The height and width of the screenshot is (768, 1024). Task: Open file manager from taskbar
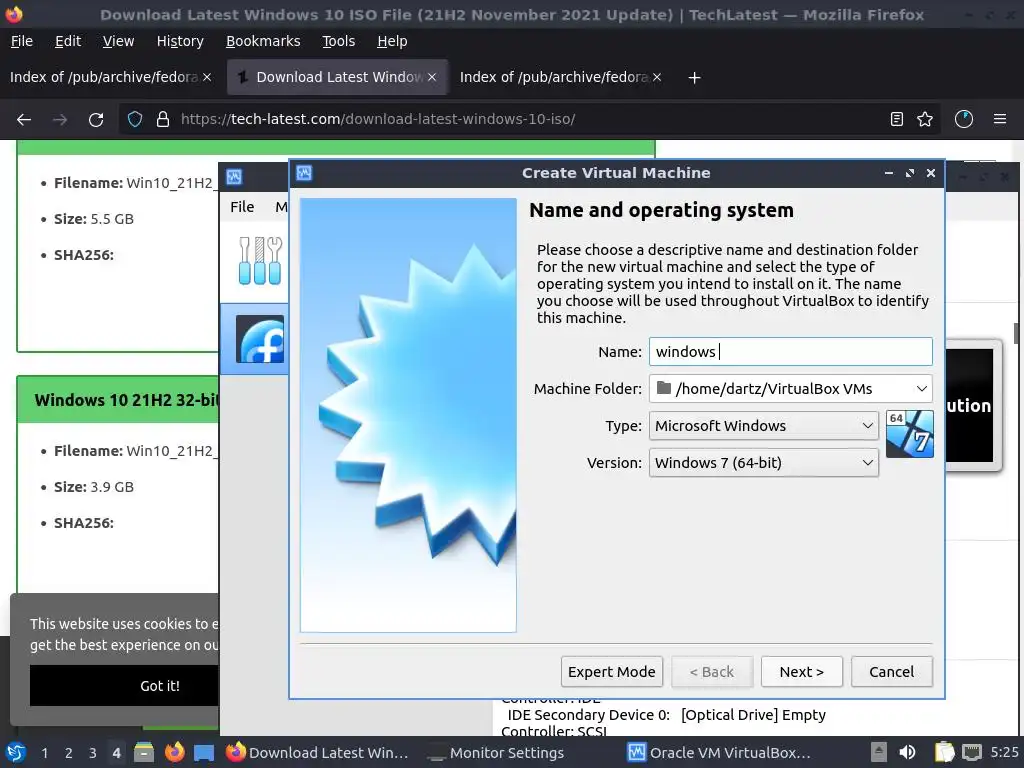pos(144,752)
